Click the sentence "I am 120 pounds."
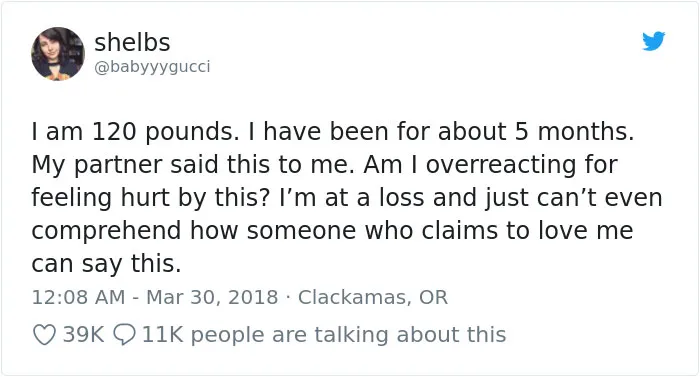700x377 pixels. (135, 132)
